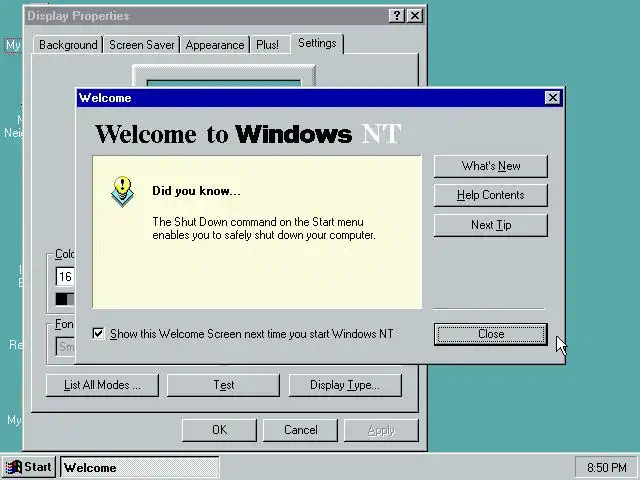640x480 pixels.
Task: Click the Test button in Display Properties
Action: tap(223, 385)
